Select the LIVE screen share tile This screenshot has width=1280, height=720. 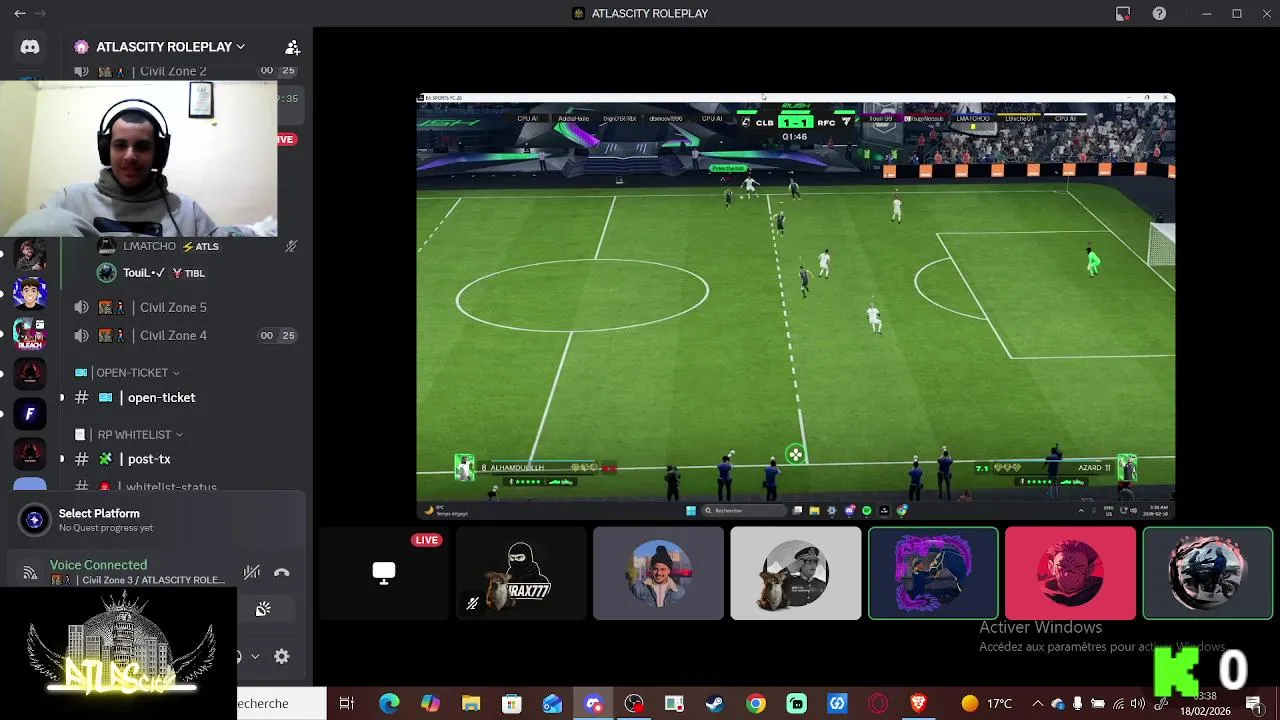[384, 573]
